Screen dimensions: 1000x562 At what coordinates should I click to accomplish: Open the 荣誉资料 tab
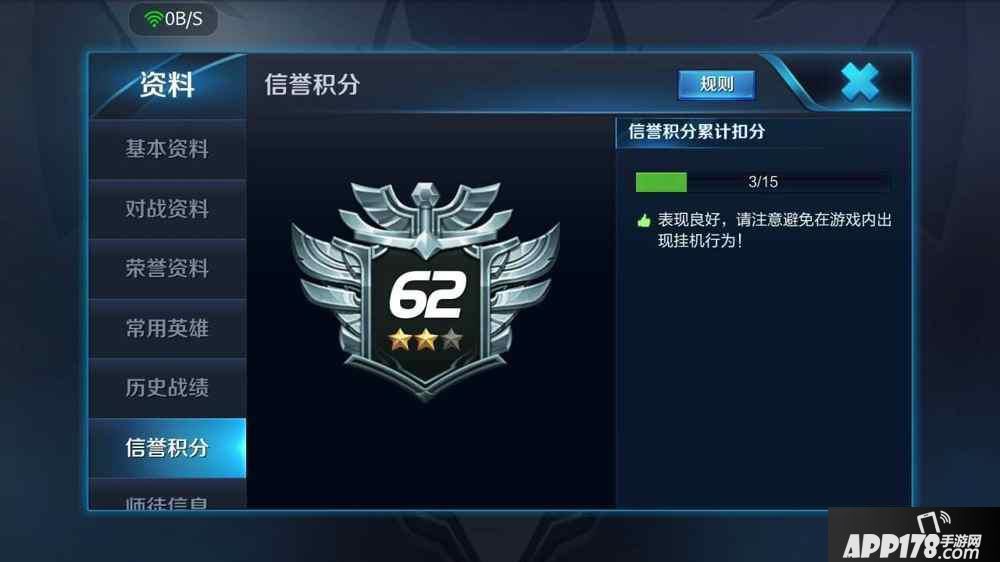[x=167, y=269]
